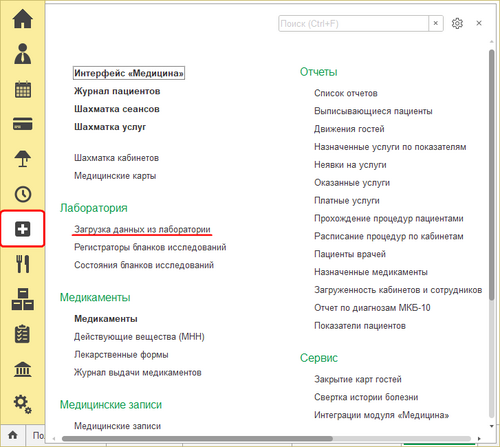Open the person with tie section icon
The height and width of the screenshot is (447, 500).
(x=23, y=54)
